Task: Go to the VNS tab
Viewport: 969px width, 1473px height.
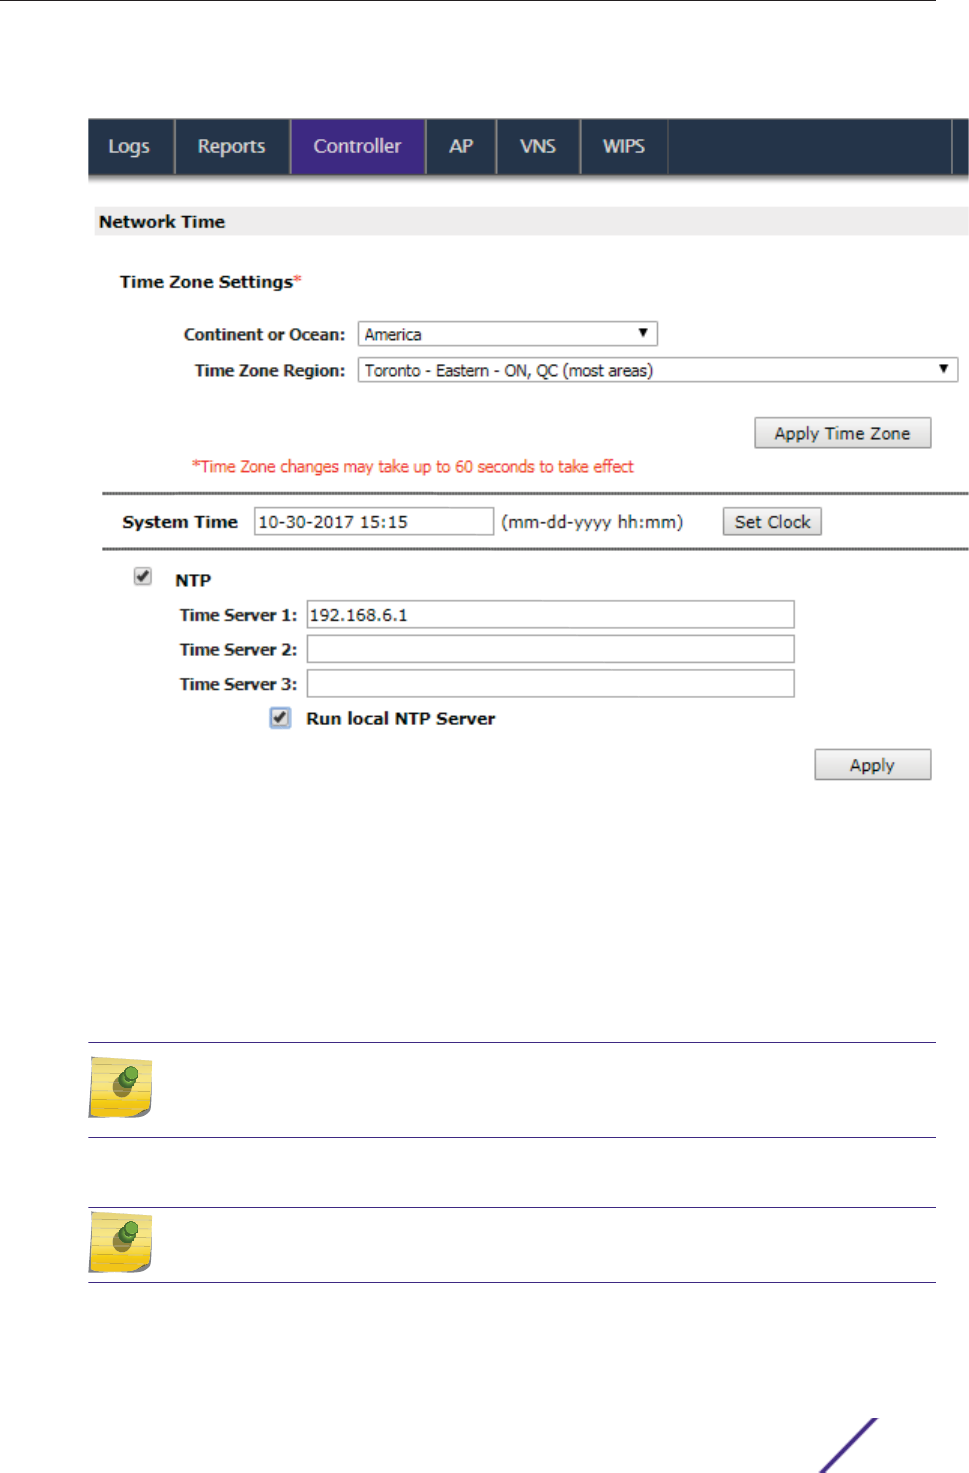Action: point(538,146)
